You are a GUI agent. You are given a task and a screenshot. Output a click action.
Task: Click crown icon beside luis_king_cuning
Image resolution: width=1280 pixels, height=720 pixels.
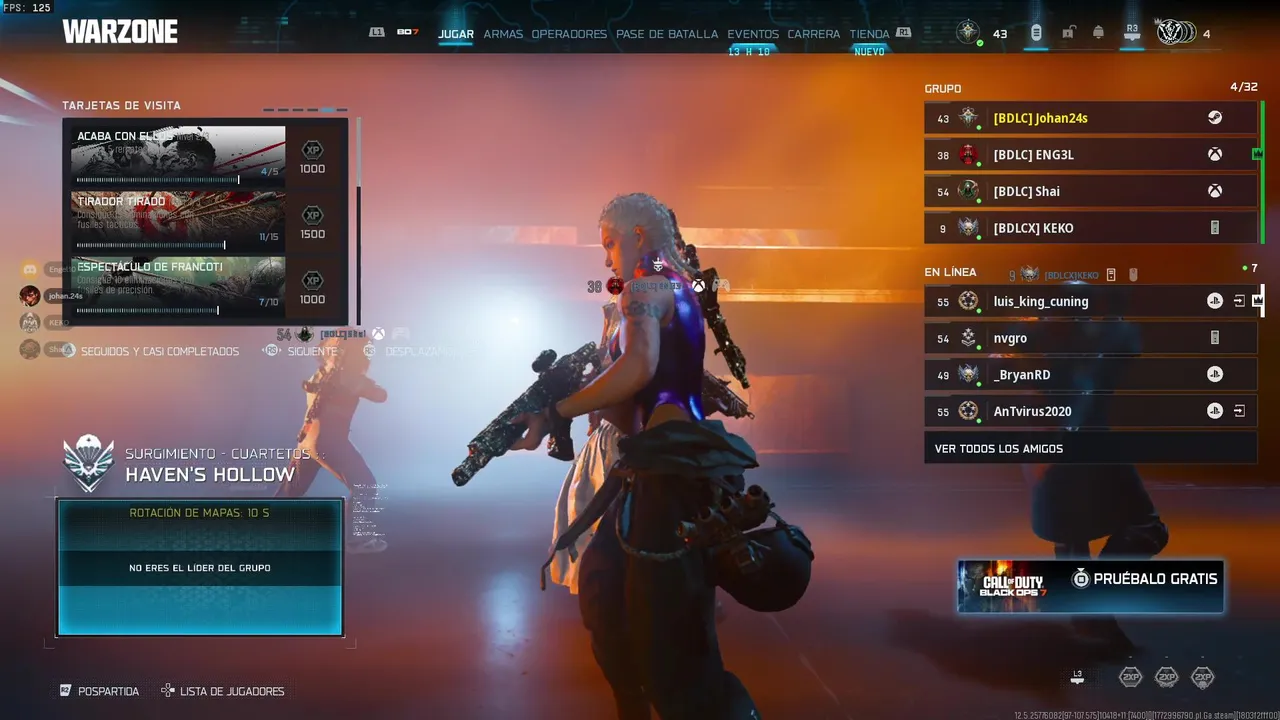[1258, 300]
